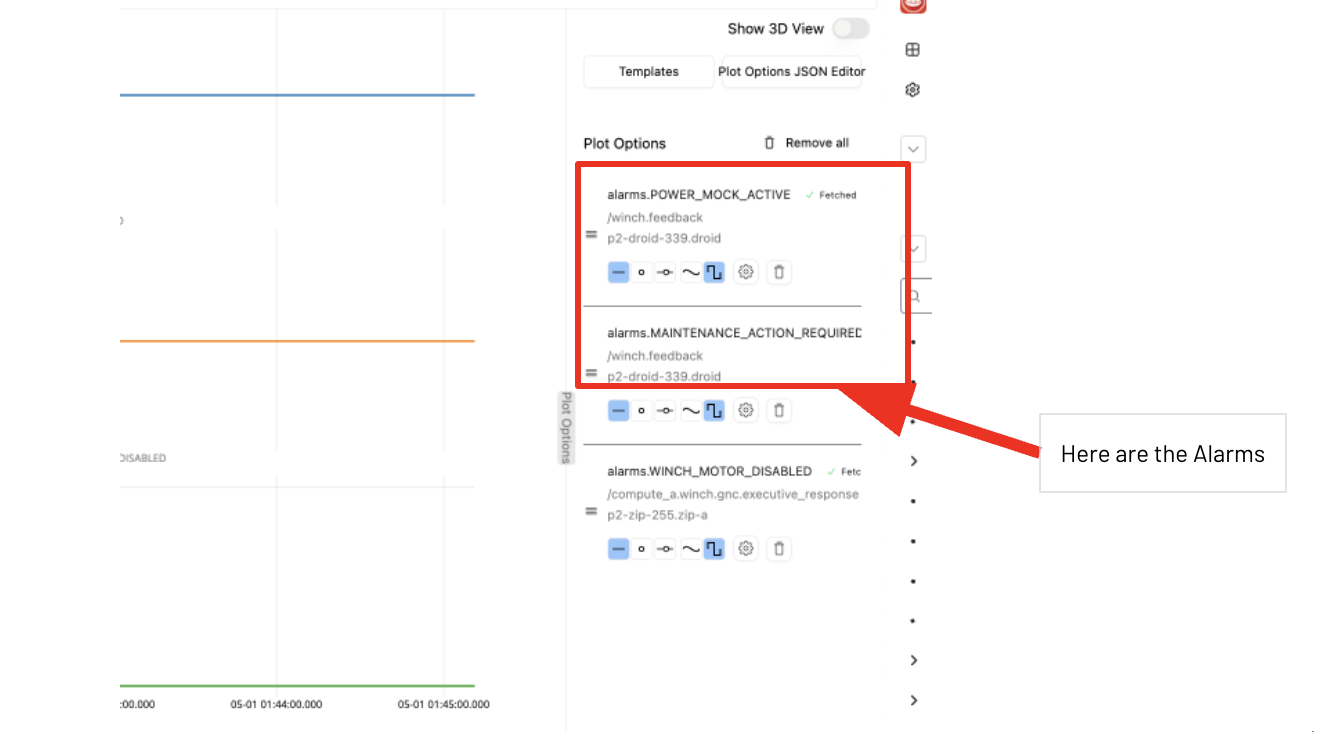Toggle the Show 3D View switch
Viewport: 1338px width, 732px height.
click(851, 28)
